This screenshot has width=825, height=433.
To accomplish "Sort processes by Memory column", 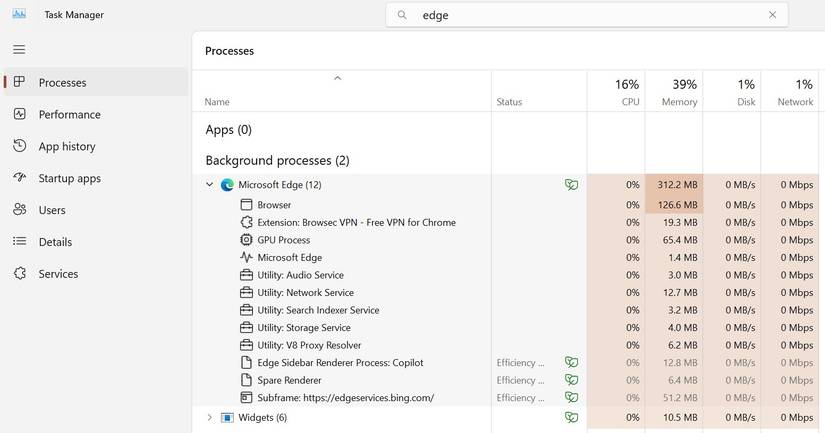I will 674,92.
